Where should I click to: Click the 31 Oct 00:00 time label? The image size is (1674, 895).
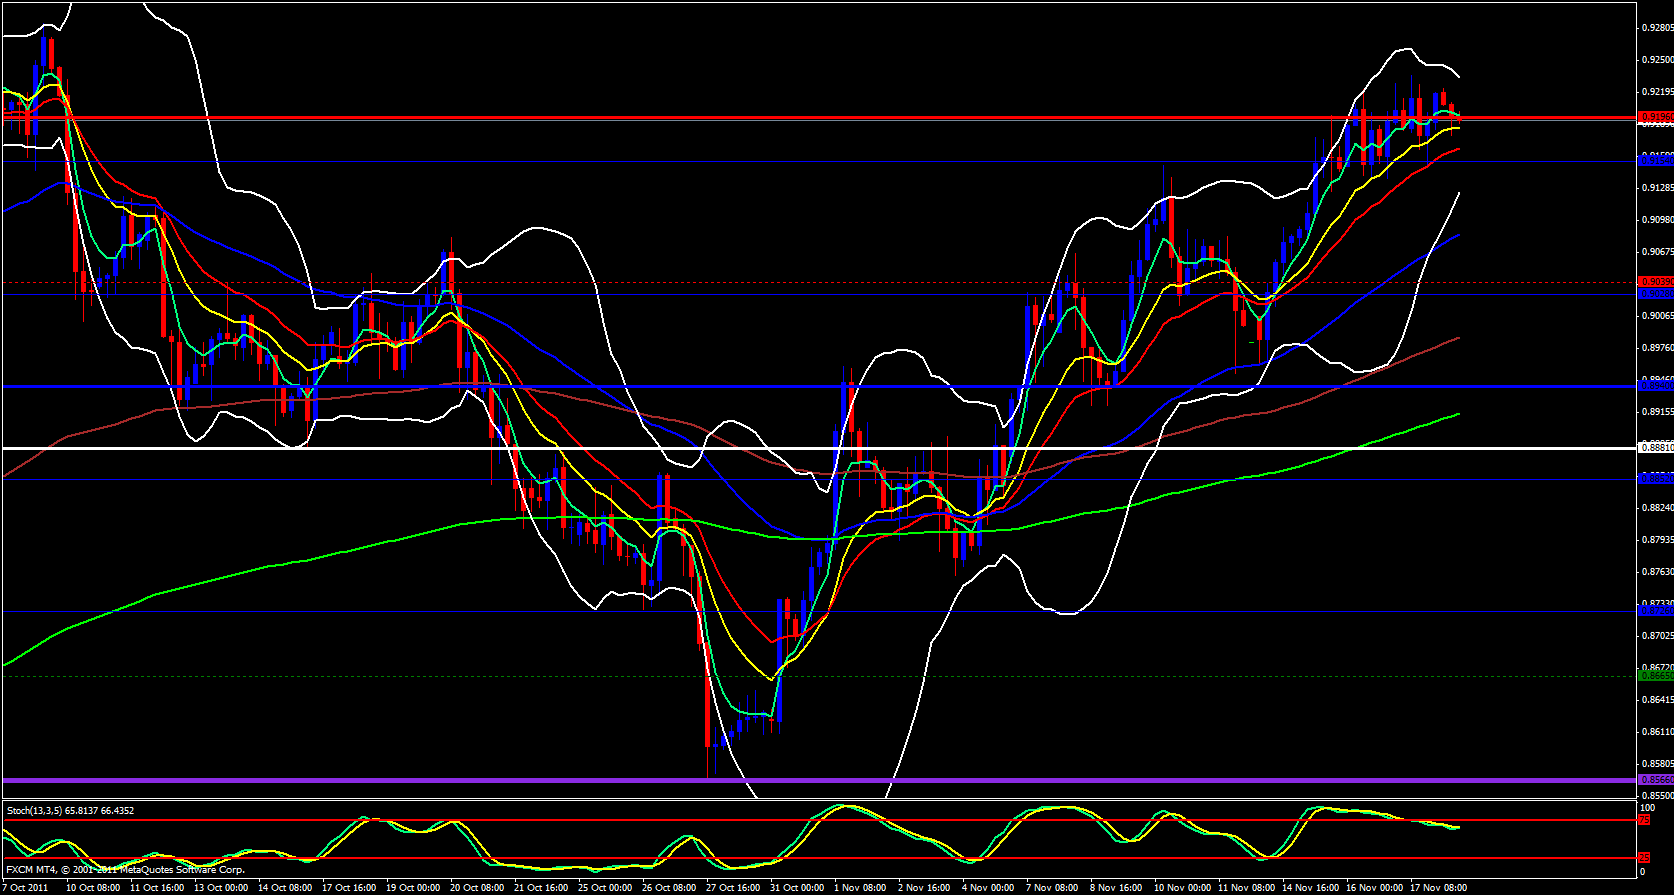coord(797,887)
